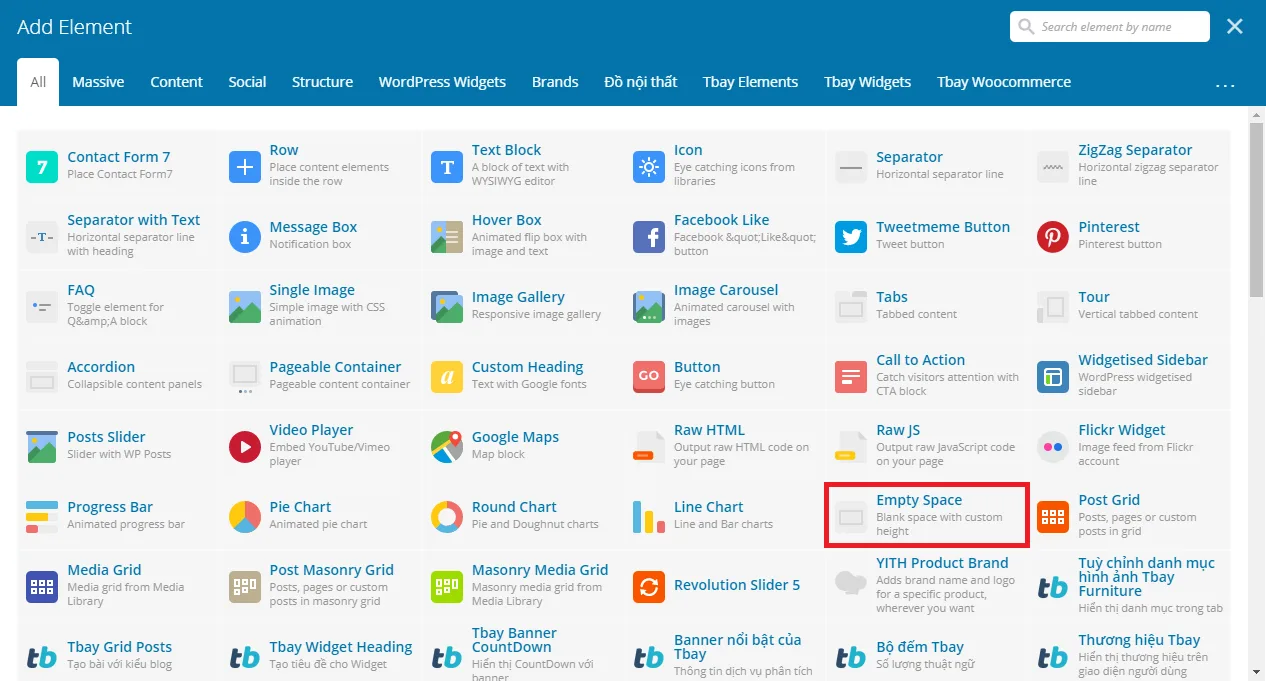Insert the Tour element
The image size is (1266, 681).
click(x=1129, y=306)
